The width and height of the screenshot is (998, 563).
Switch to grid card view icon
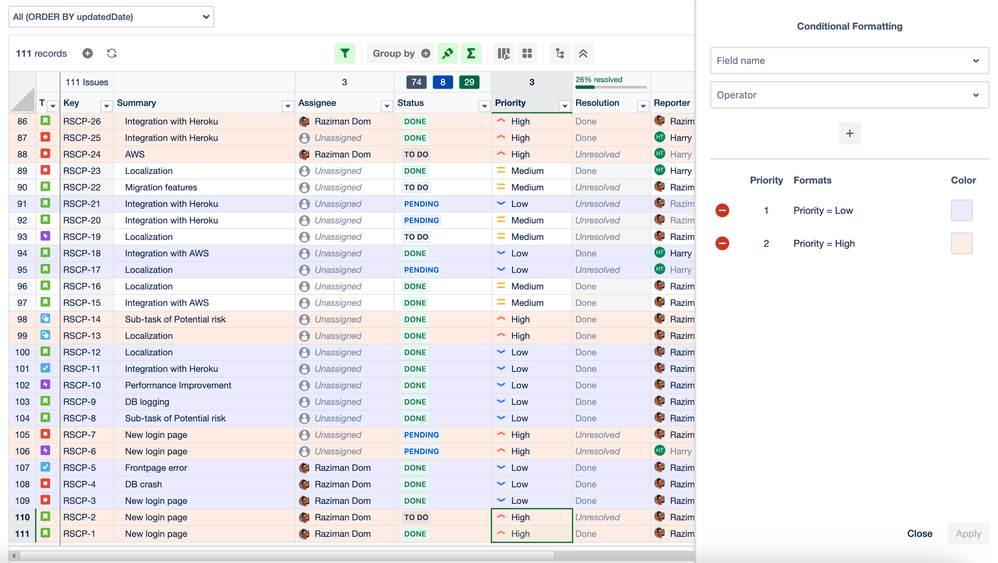[527, 54]
